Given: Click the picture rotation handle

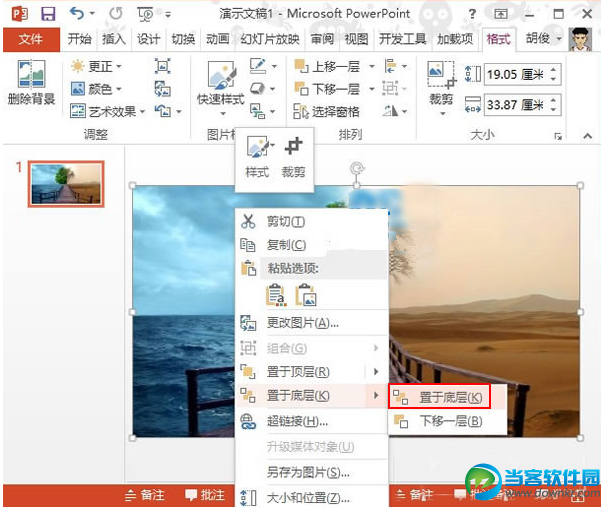Looking at the screenshot, I should pos(357,168).
